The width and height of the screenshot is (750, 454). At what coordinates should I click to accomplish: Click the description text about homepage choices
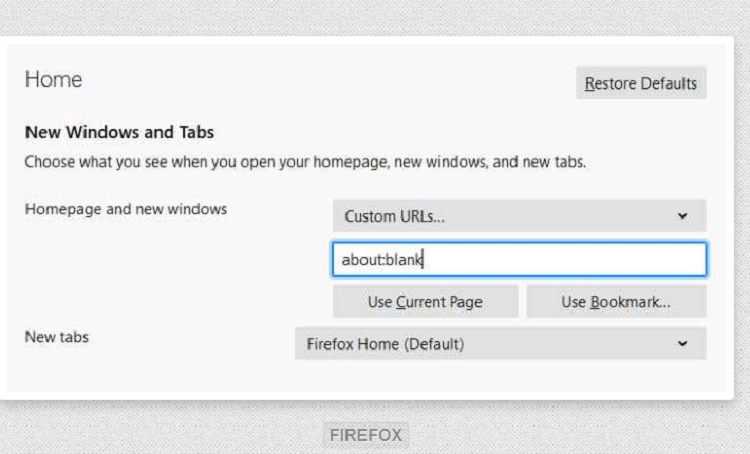click(305, 162)
